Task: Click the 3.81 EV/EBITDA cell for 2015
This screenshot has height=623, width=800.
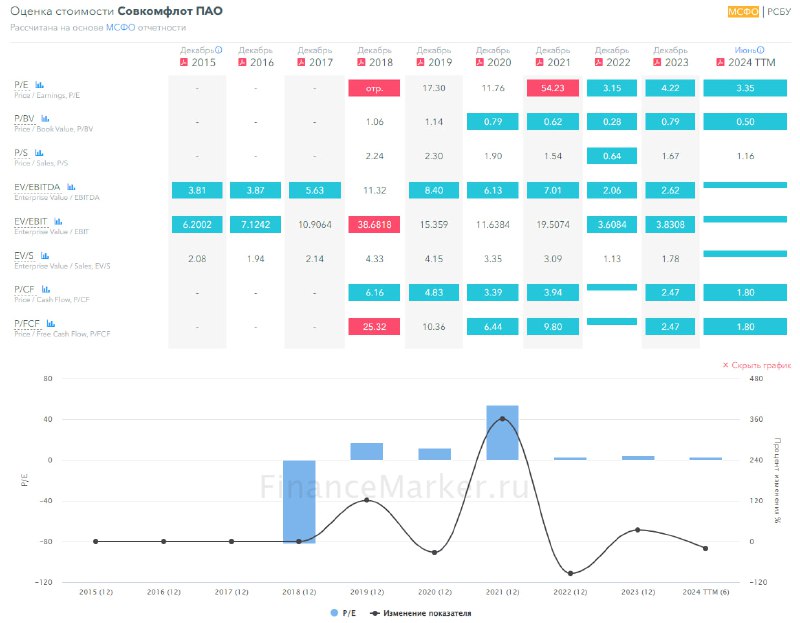Action: [197, 190]
